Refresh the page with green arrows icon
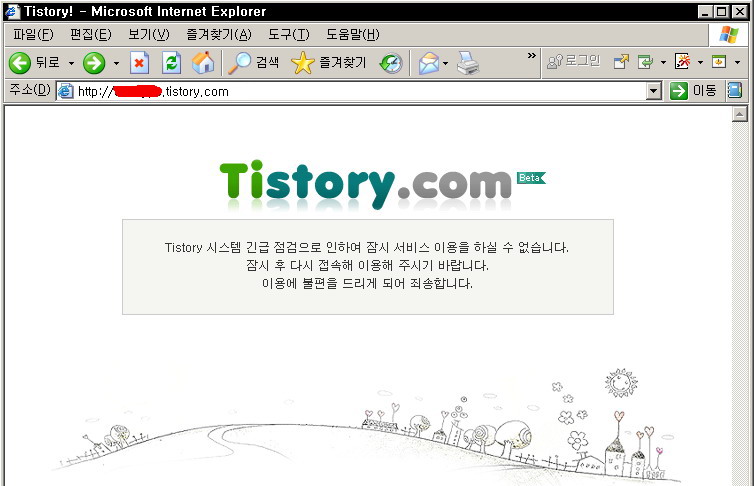The height and width of the screenshot is (486, 754). (171, 62)
